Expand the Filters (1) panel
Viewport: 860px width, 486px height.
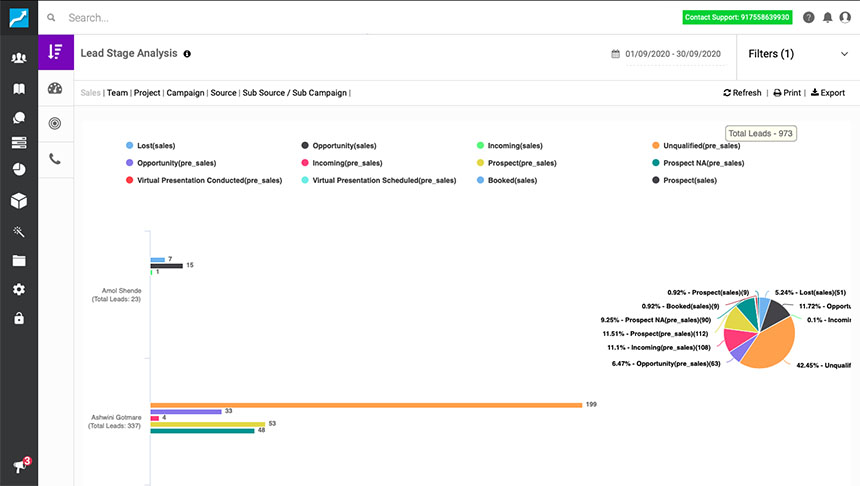point(797,54)
